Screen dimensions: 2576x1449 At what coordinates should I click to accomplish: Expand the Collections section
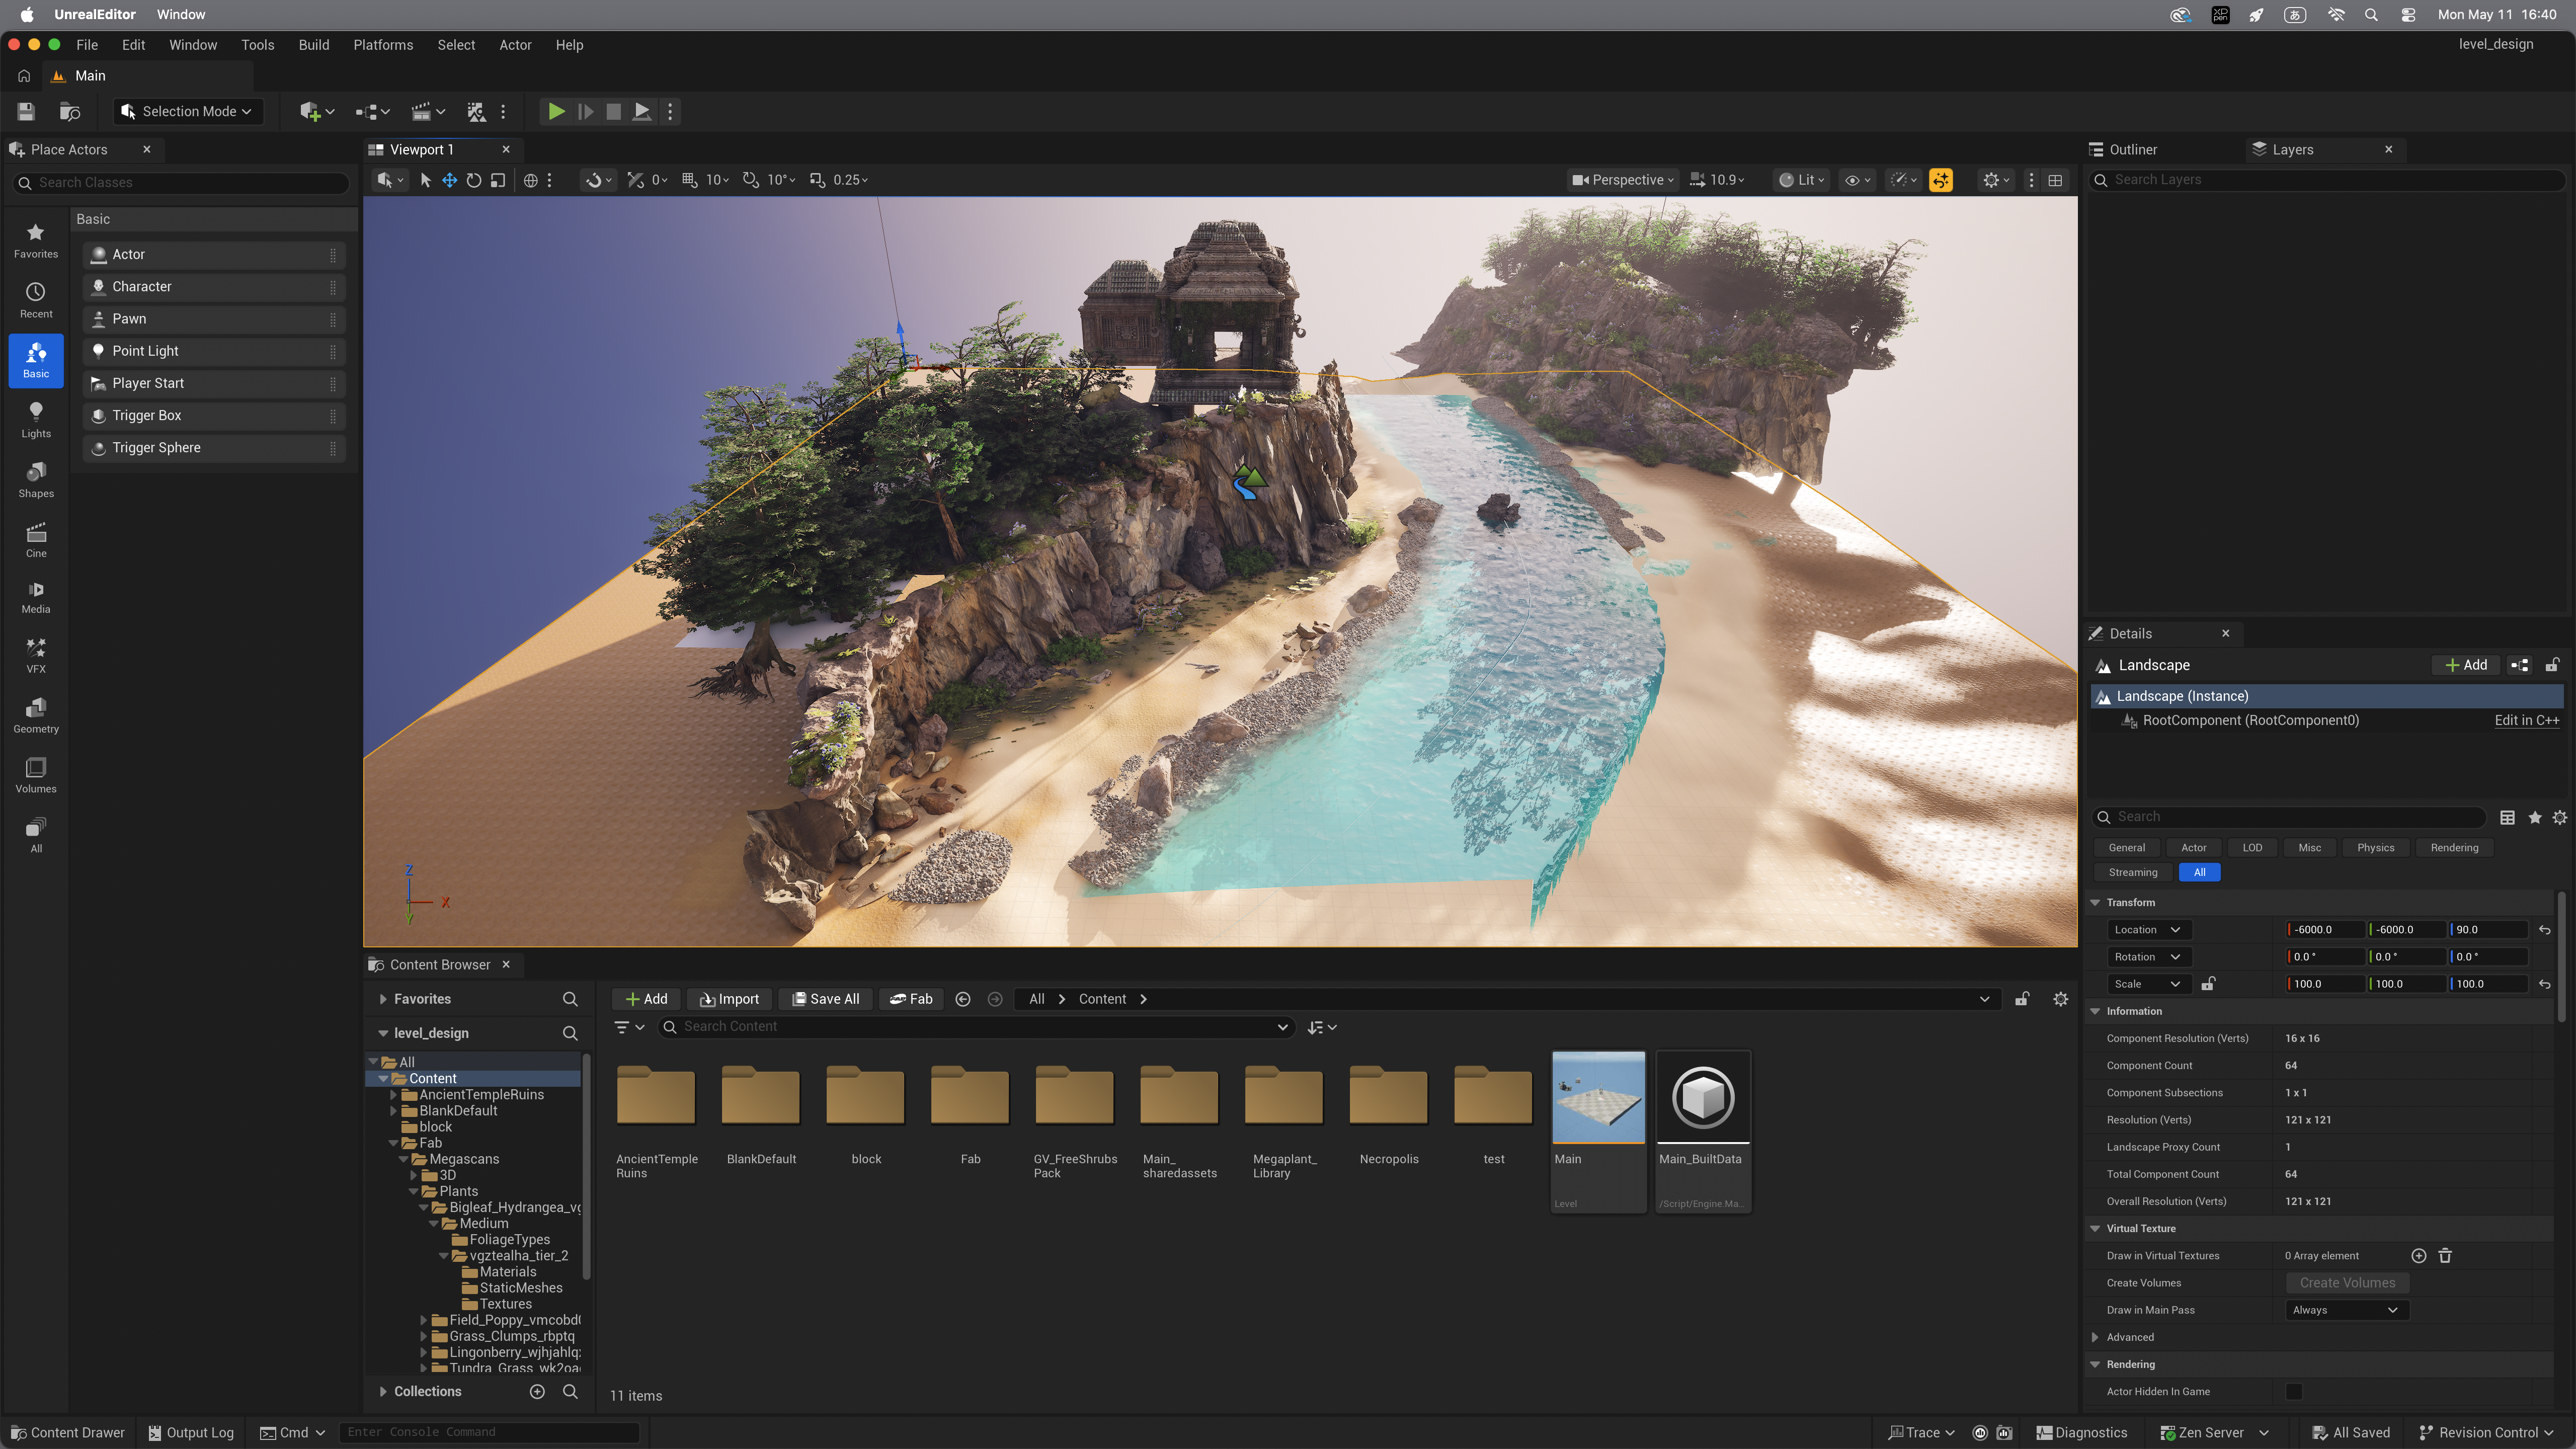[x=383, y=1391]
